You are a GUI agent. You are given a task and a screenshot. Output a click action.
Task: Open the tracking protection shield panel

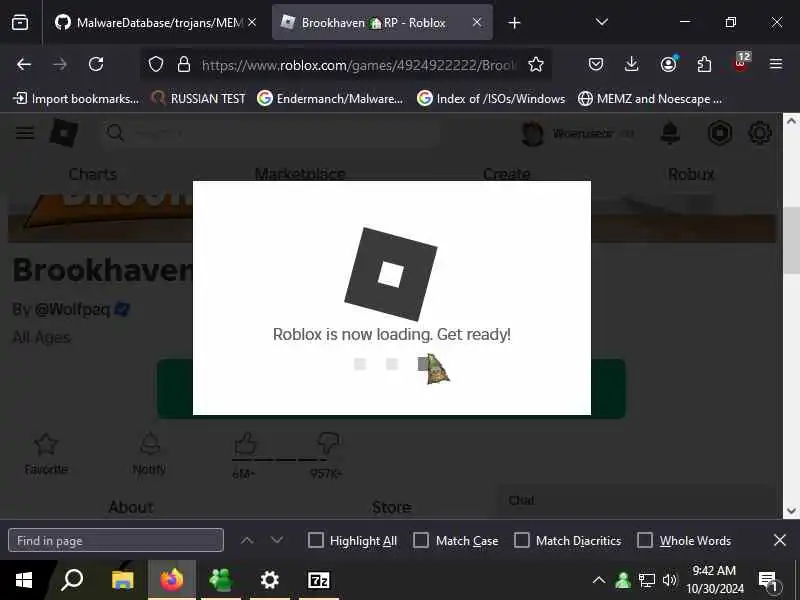[156, 65]
